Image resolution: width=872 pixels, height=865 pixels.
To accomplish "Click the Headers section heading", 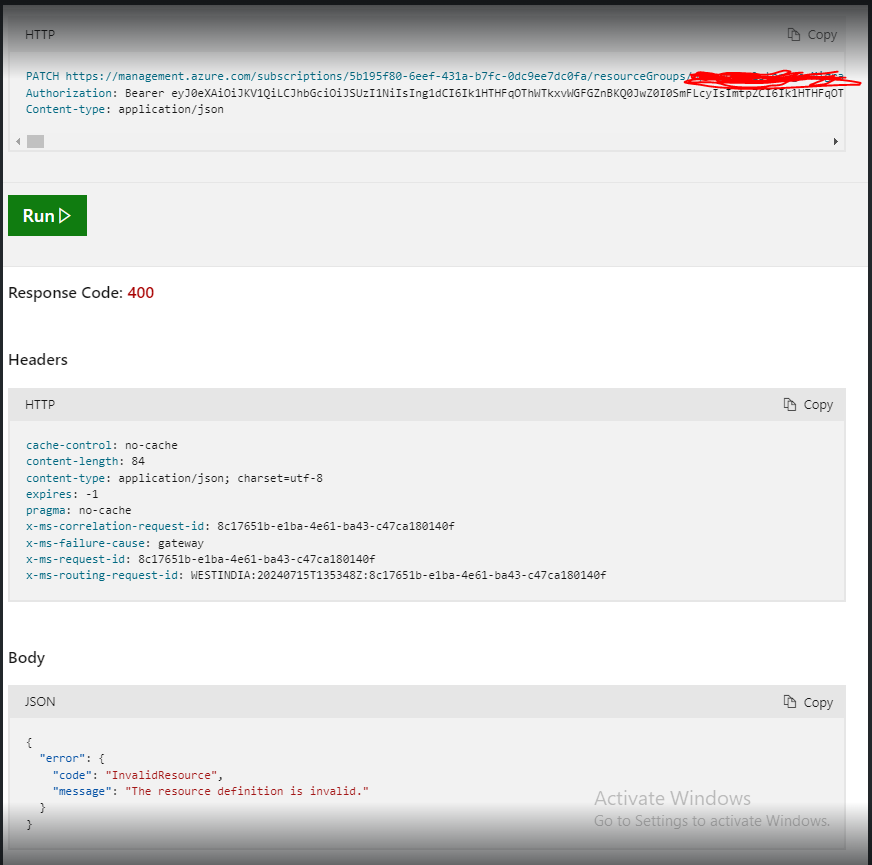I will (x=38, y=360).
